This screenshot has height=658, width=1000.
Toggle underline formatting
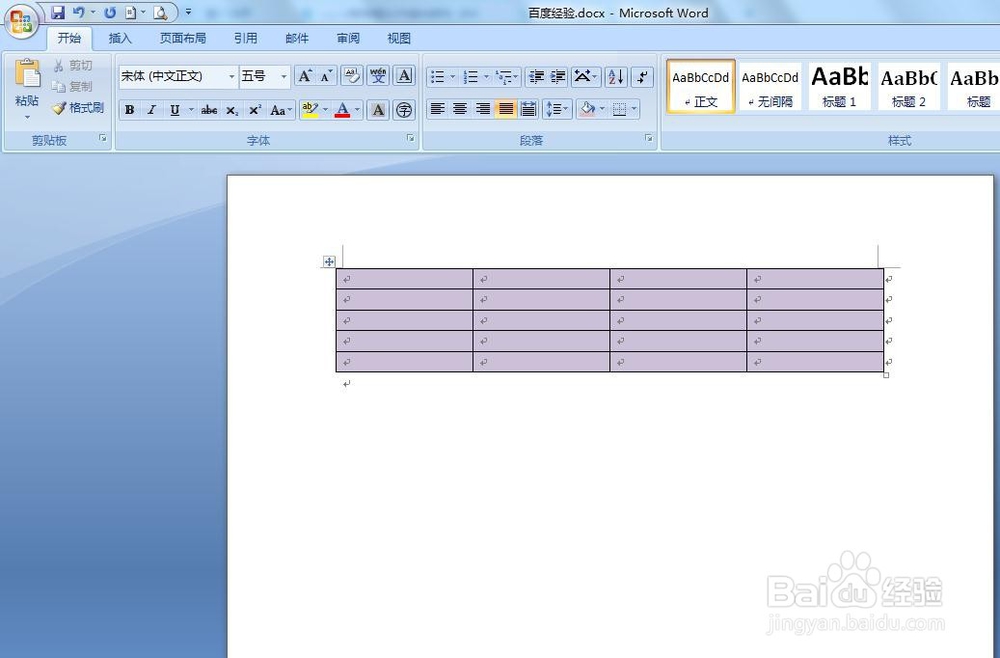click(174, 110)
